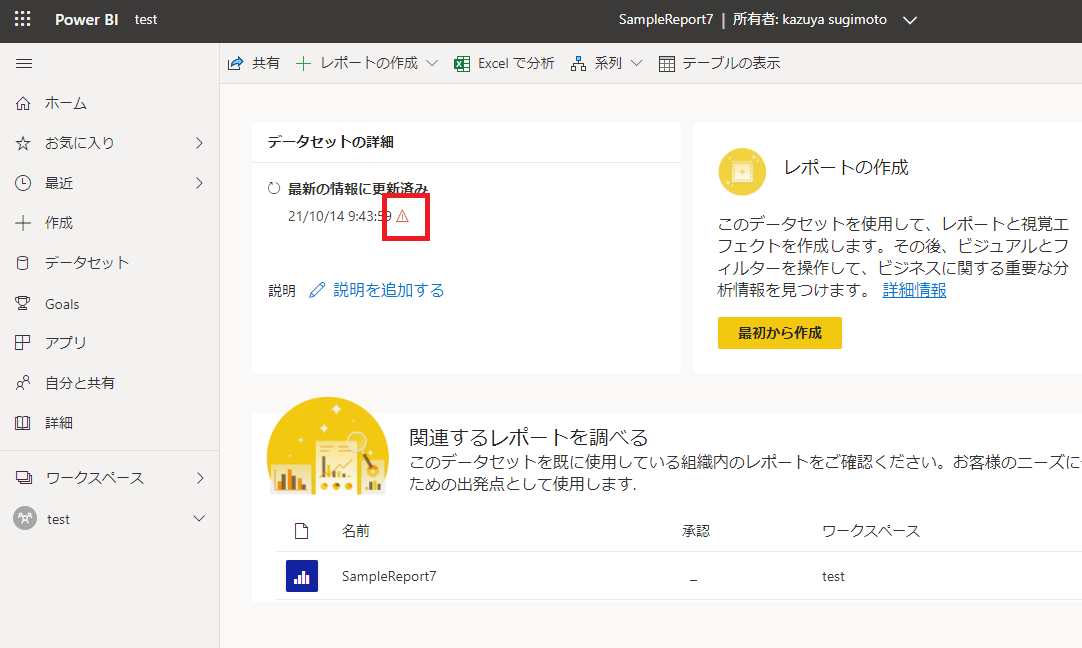Click the 共有 share arrow icon
The image size is (1082, 648).
[x=235, y=63]
